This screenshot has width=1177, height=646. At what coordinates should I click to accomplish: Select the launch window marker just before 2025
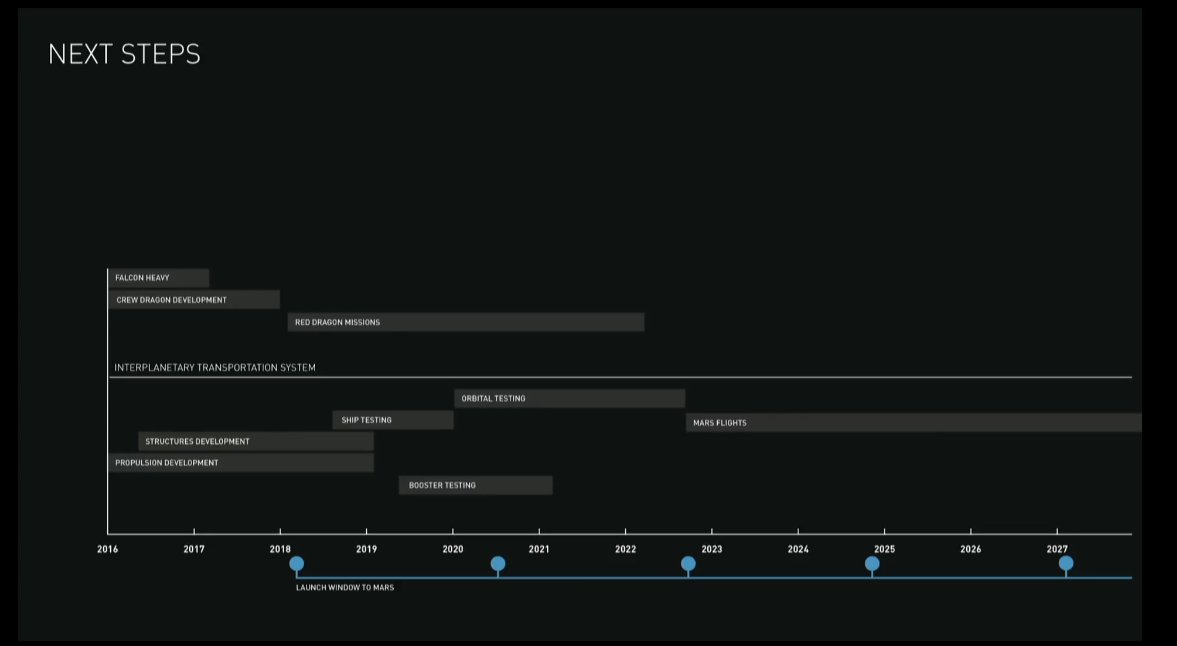click(x=872, y=564)
